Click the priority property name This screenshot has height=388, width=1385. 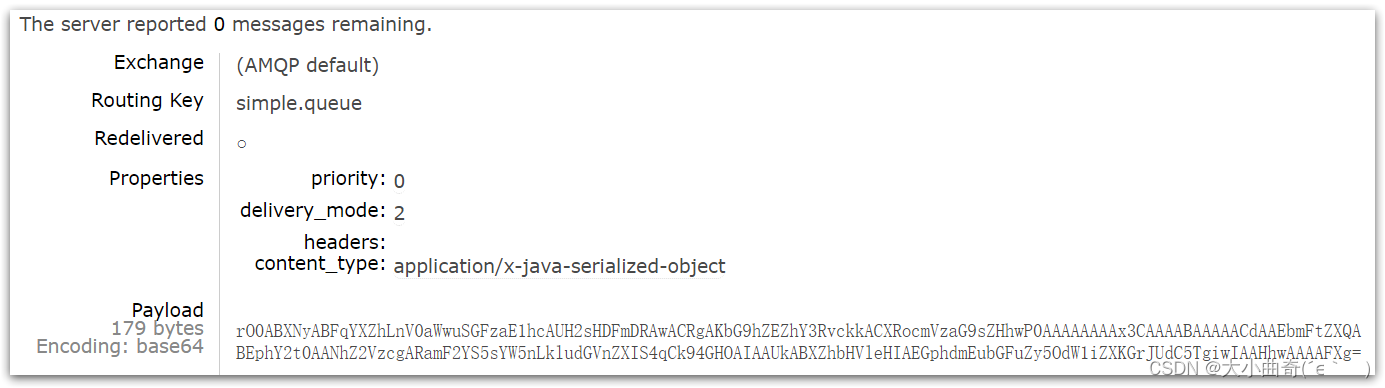(349, 179)
